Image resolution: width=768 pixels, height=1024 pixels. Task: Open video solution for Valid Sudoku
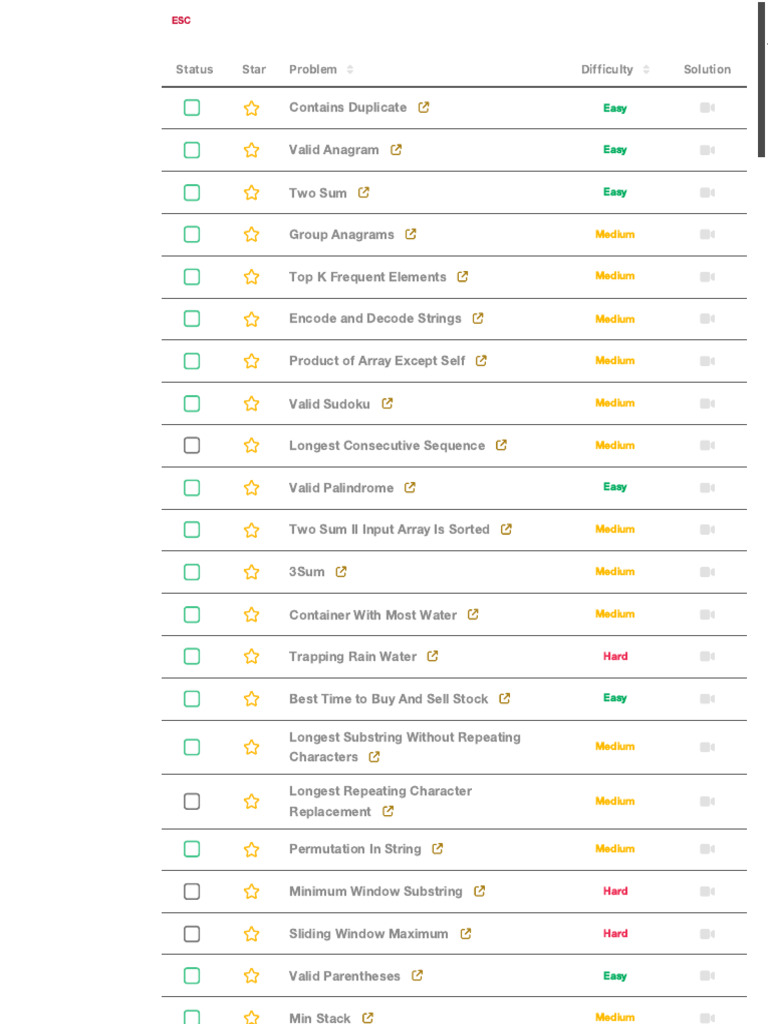coord(707,404)
